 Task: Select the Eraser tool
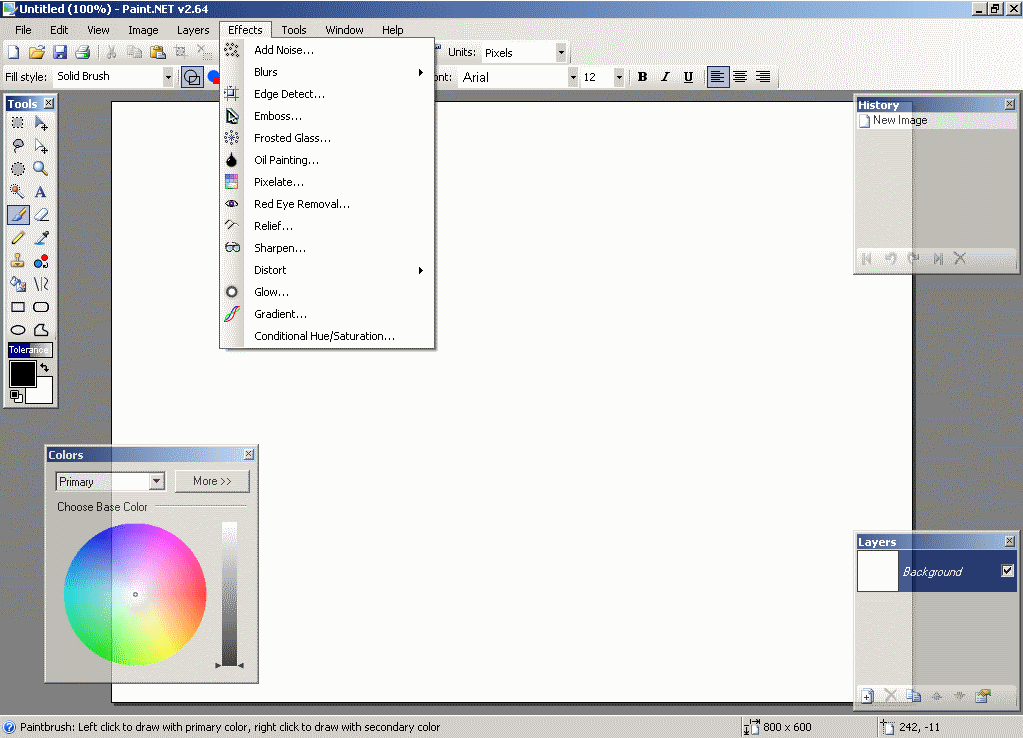pyautogui.click(x=40, y=215)
